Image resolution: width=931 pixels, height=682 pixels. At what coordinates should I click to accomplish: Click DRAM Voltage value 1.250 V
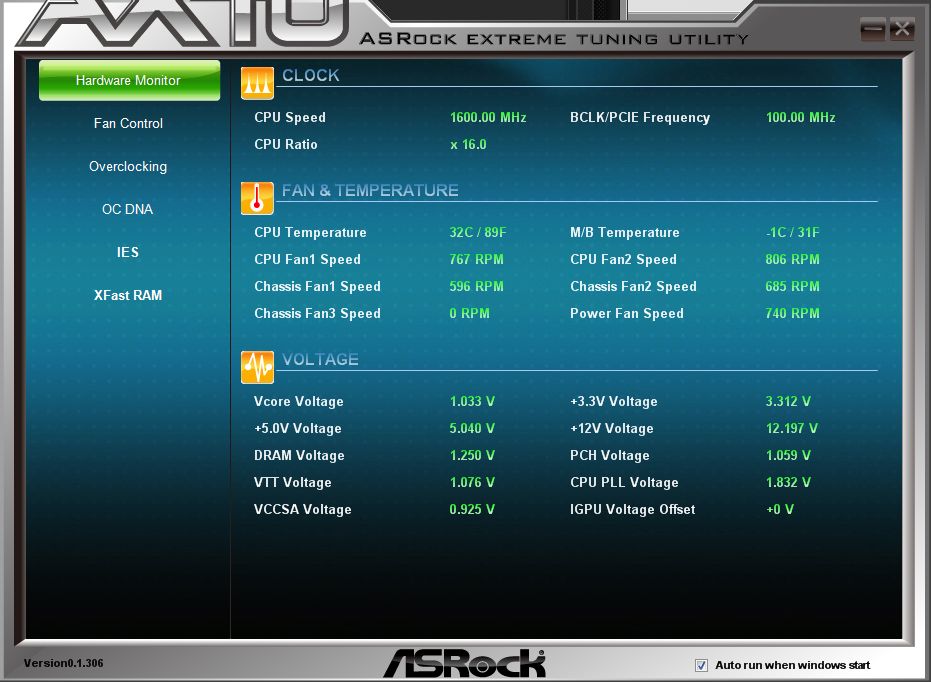coord(472,455)
